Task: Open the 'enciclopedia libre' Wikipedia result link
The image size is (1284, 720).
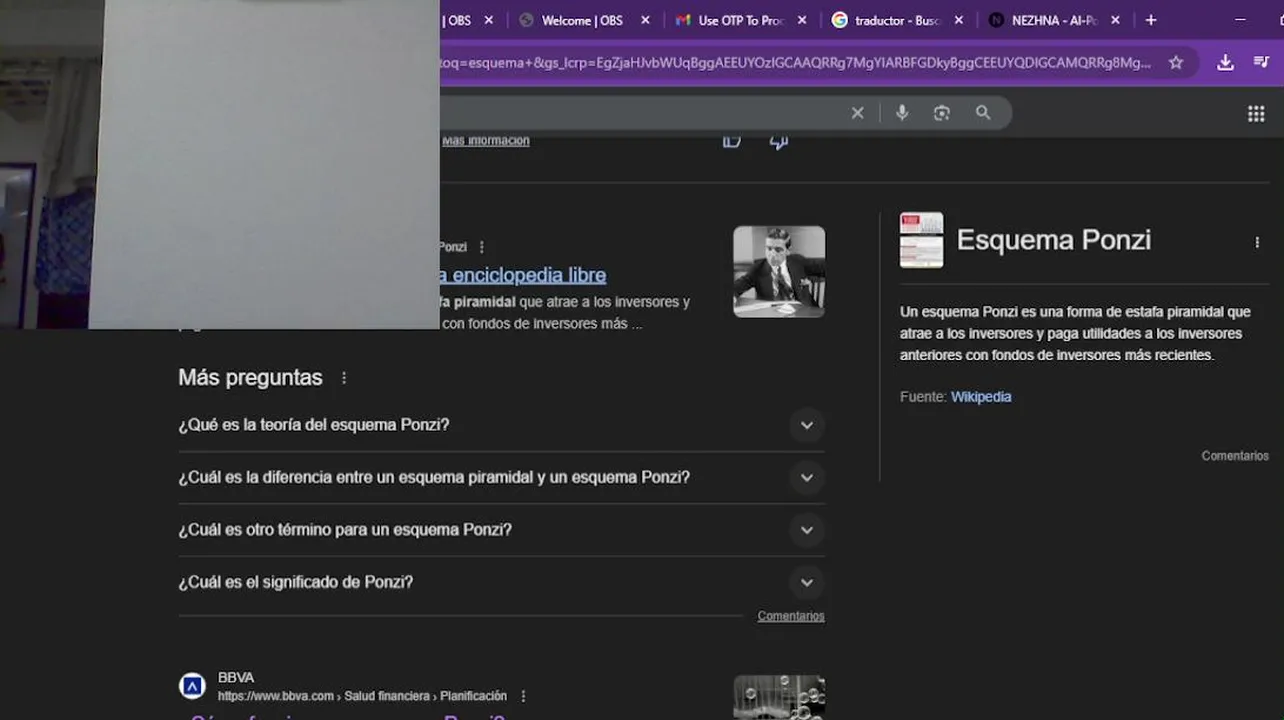Action: (523, 275)
